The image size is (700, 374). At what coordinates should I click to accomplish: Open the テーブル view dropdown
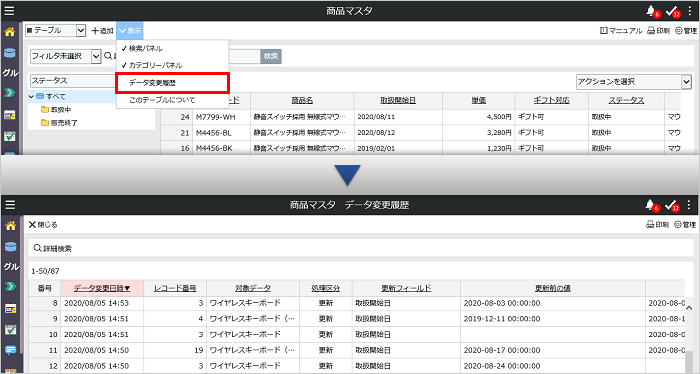[x=55, y=30]
